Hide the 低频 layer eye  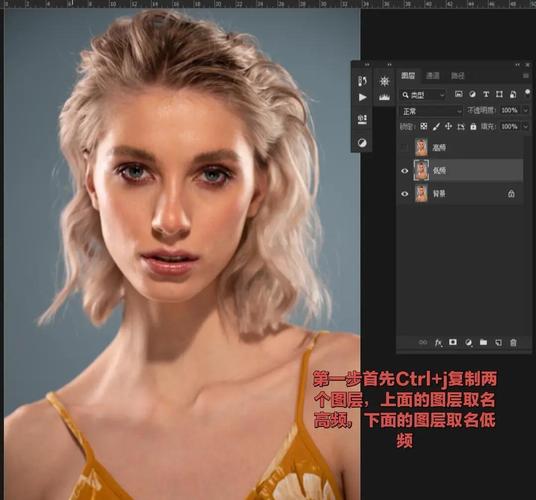(405, 171)
